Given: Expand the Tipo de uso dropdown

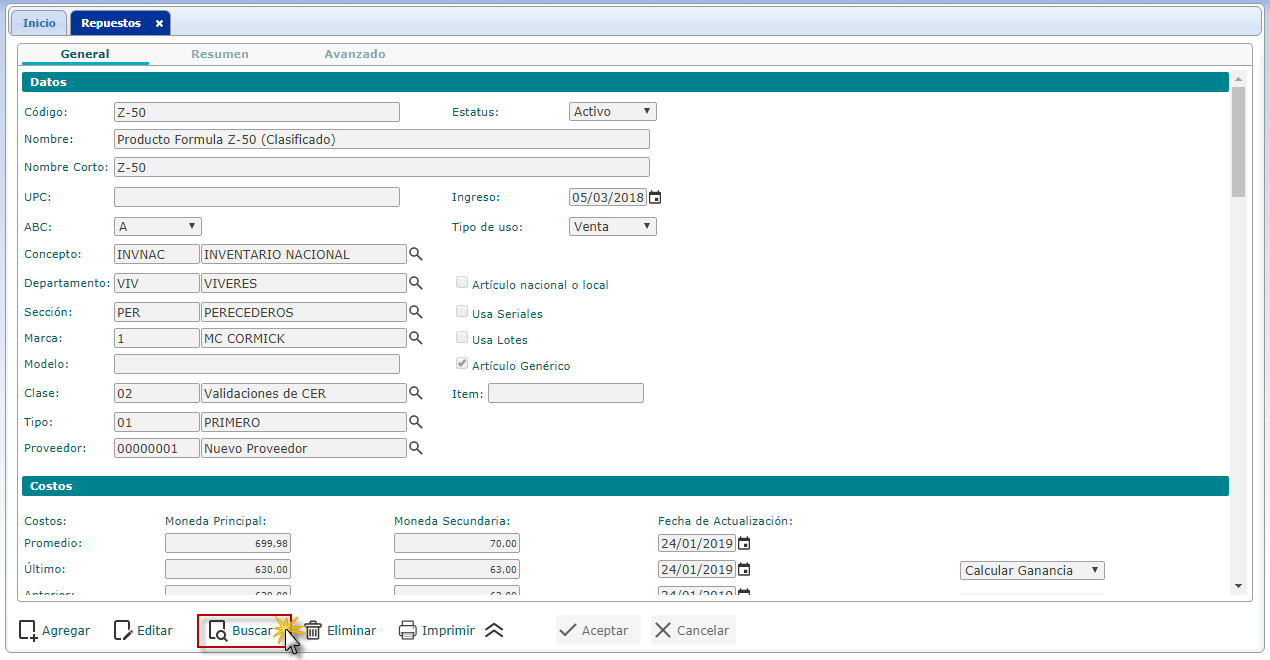Looking at the screenshot, I should coord(612,227).
